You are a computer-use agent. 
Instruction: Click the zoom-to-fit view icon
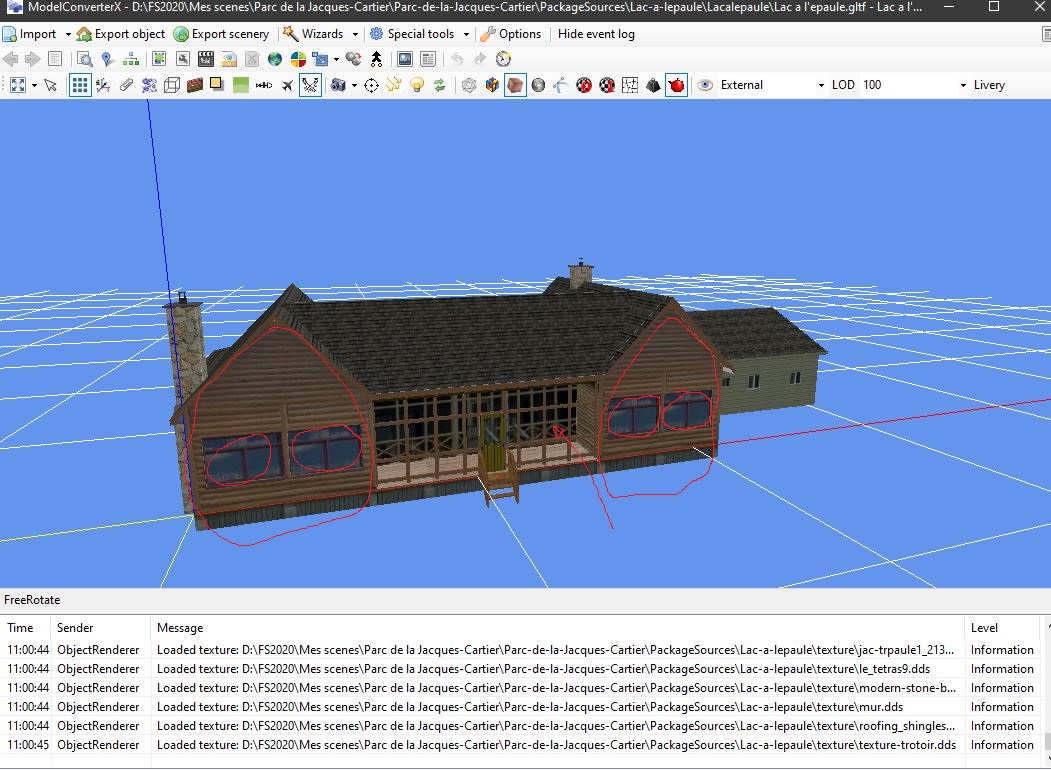point(18,85)
